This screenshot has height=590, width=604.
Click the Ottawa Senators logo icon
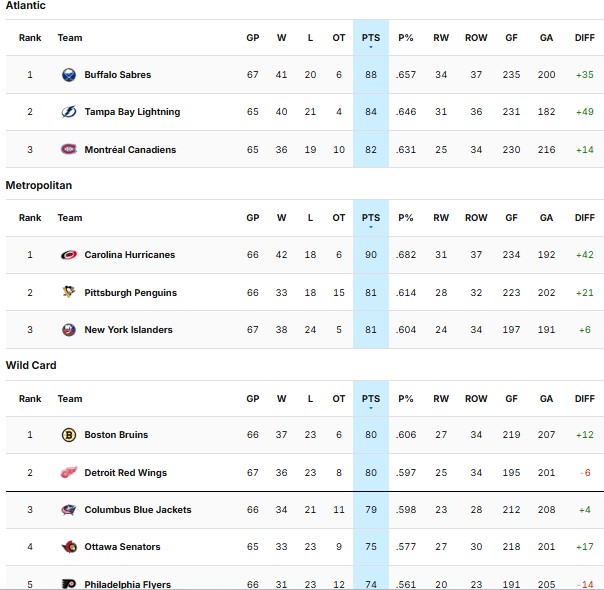(x=69, y=547)
